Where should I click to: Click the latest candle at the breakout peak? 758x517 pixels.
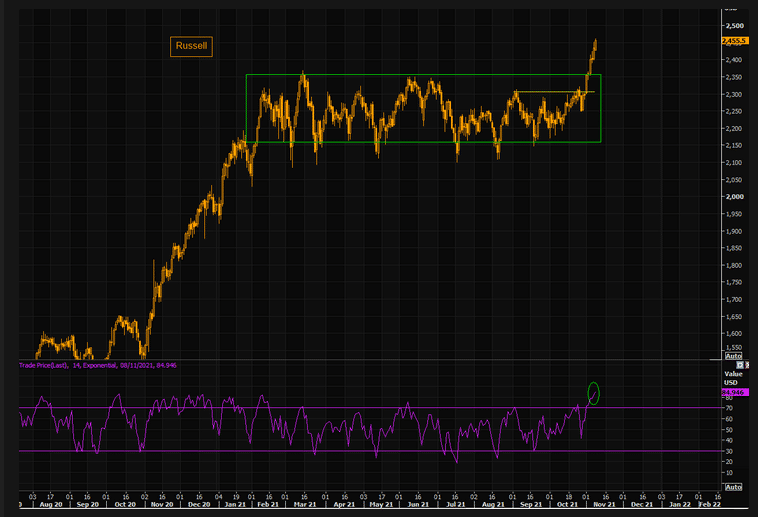point(595,44)
